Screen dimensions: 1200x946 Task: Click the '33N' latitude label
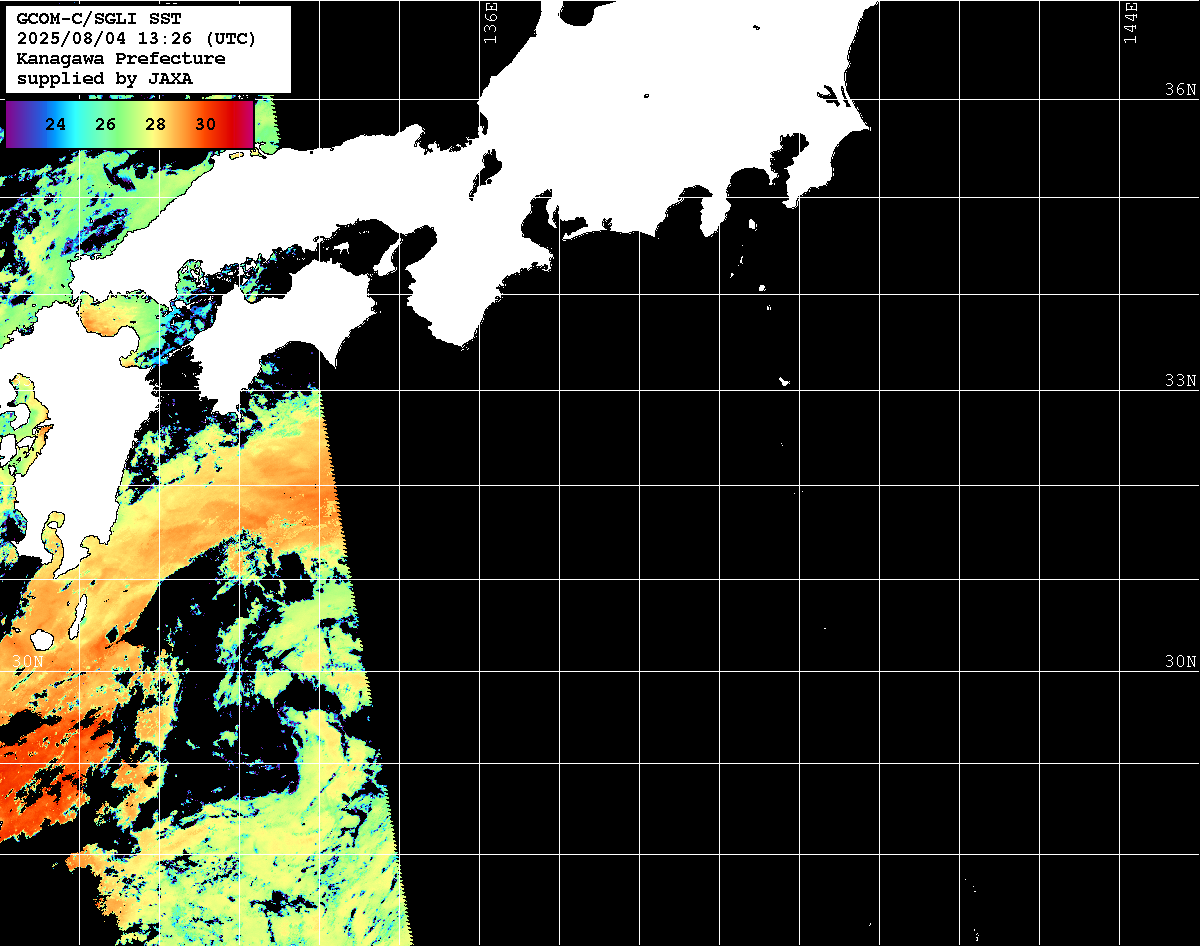[1180, 381]
